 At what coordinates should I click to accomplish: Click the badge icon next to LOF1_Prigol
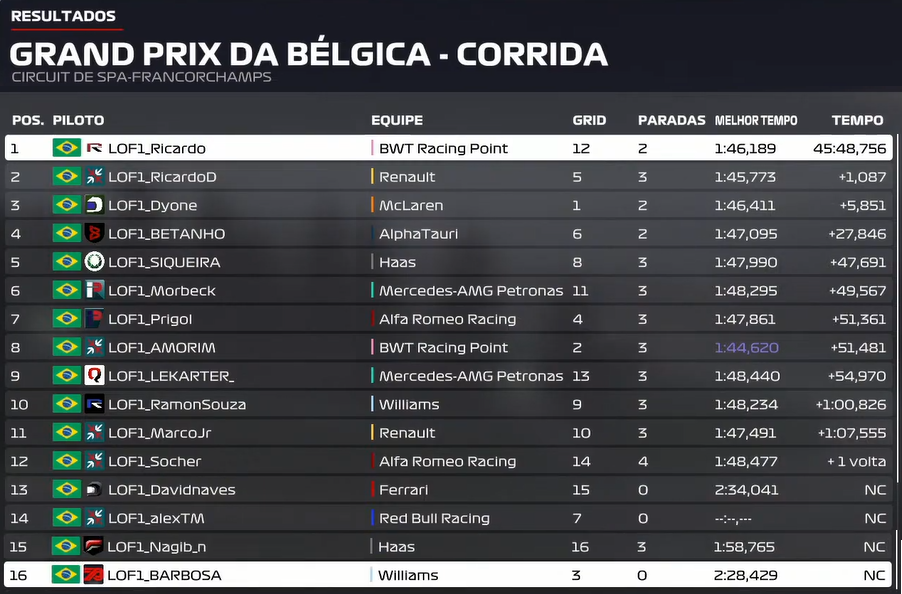coord(94,319)
